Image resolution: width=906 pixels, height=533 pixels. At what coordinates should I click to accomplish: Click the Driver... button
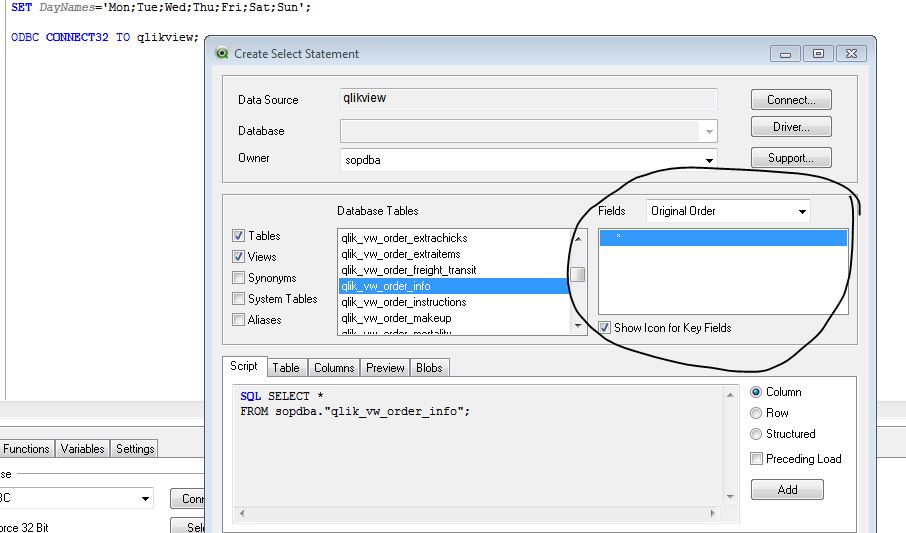pyautogui.click(x=791, y=127)
